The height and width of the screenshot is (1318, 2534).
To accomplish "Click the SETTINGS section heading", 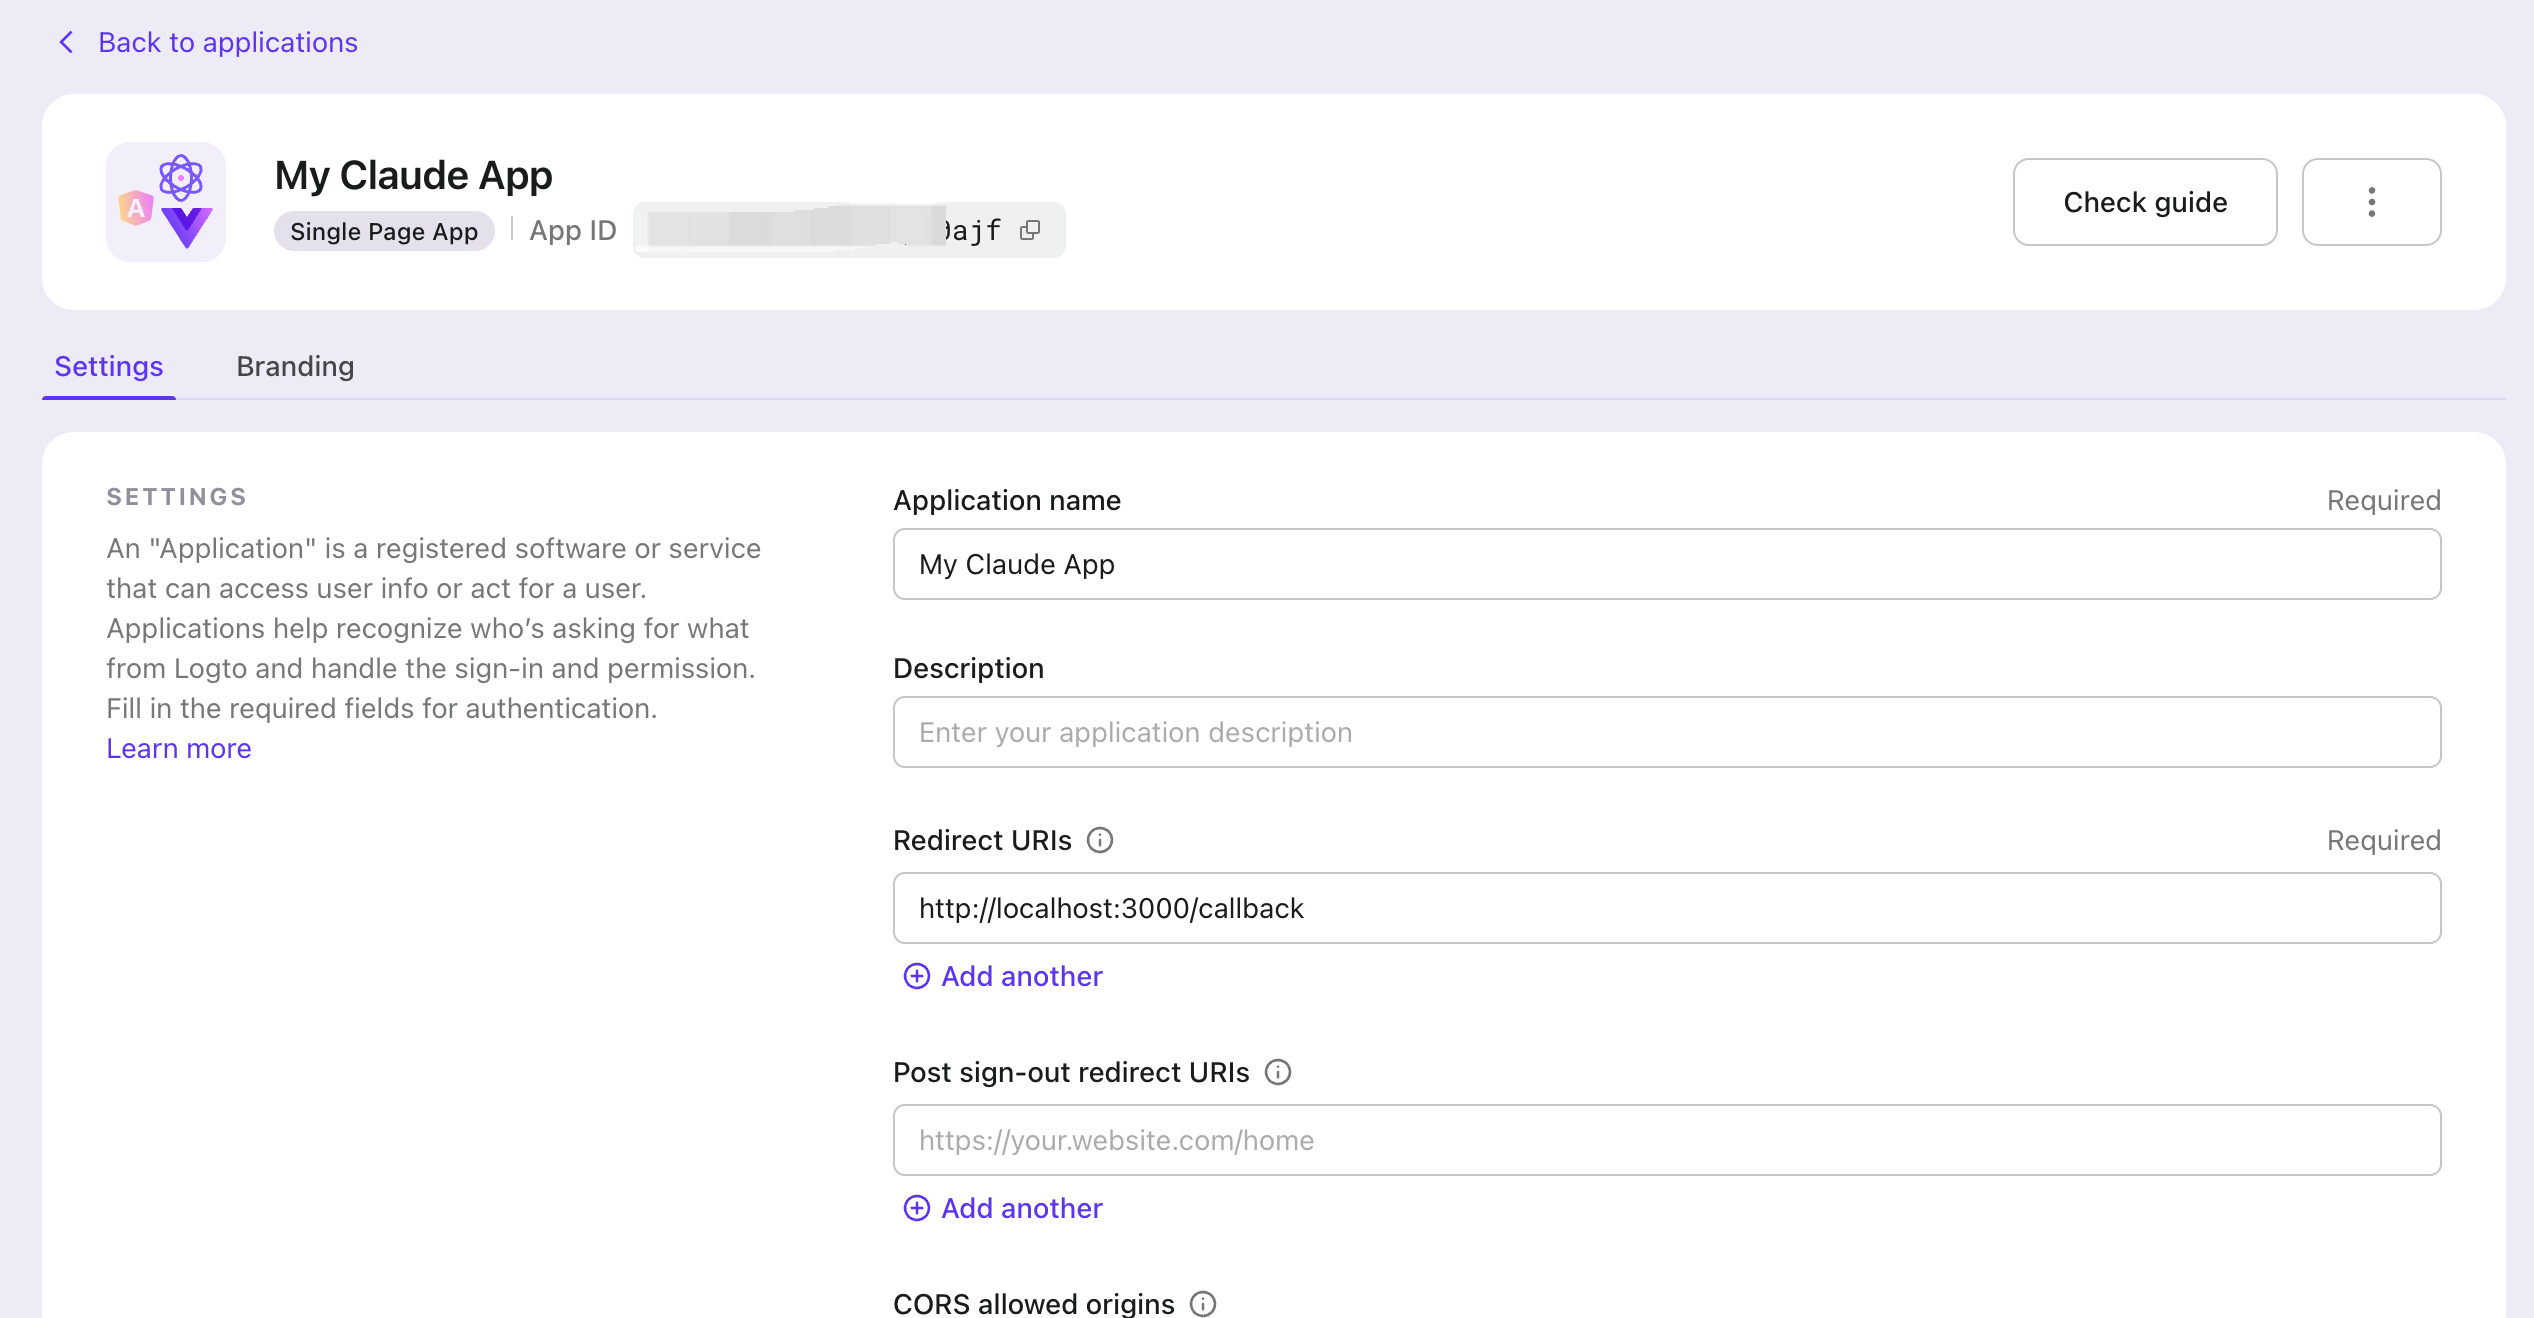I will 177,497.
